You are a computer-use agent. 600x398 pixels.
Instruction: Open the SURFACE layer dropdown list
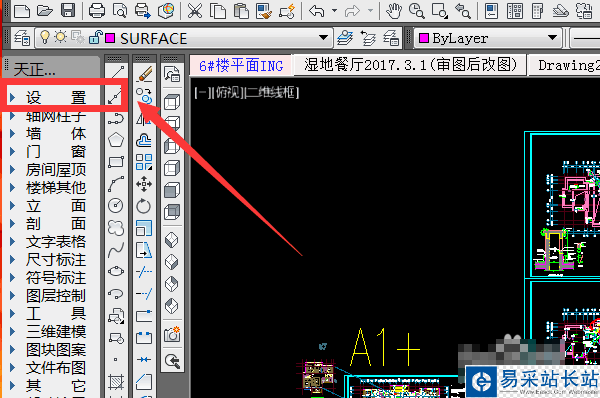click(x=323, y=38)
